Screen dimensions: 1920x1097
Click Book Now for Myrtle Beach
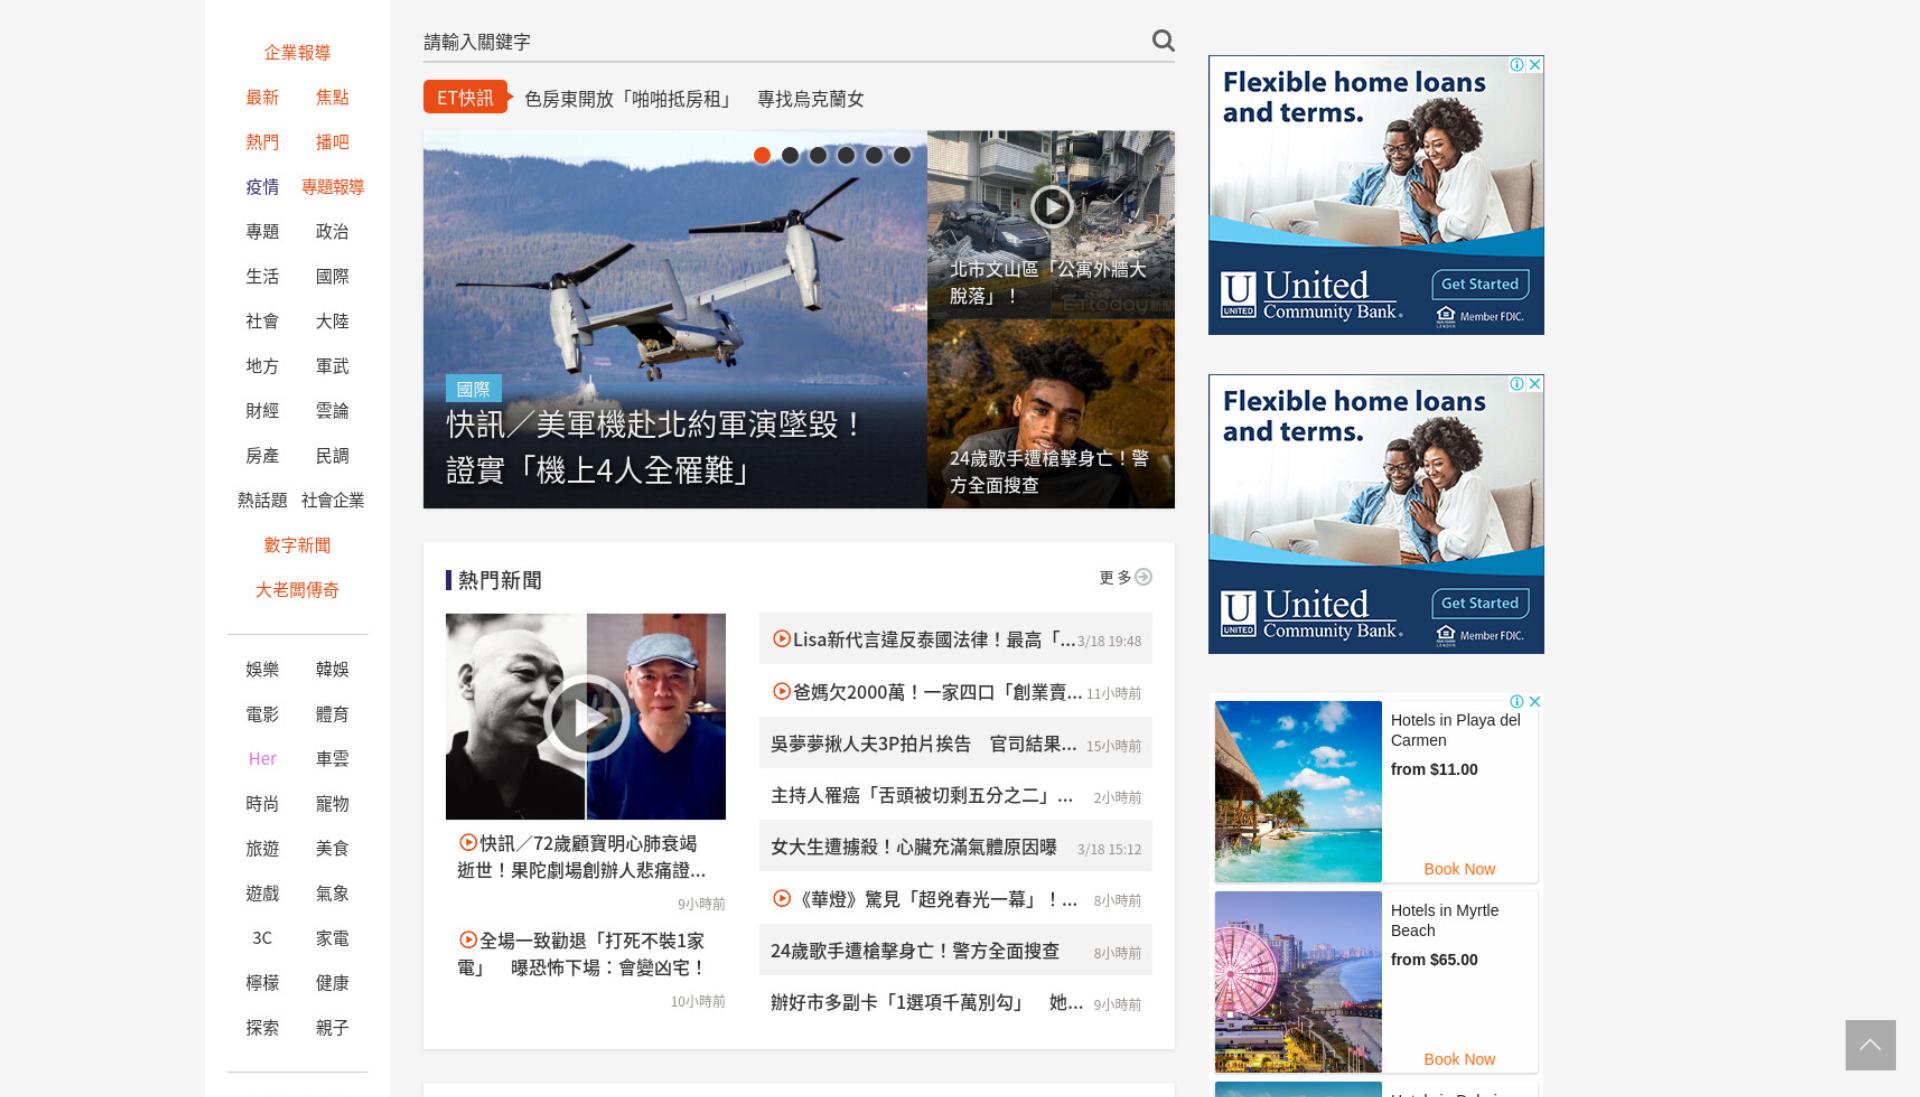pyautogui.click(x=1459, y=1059)
